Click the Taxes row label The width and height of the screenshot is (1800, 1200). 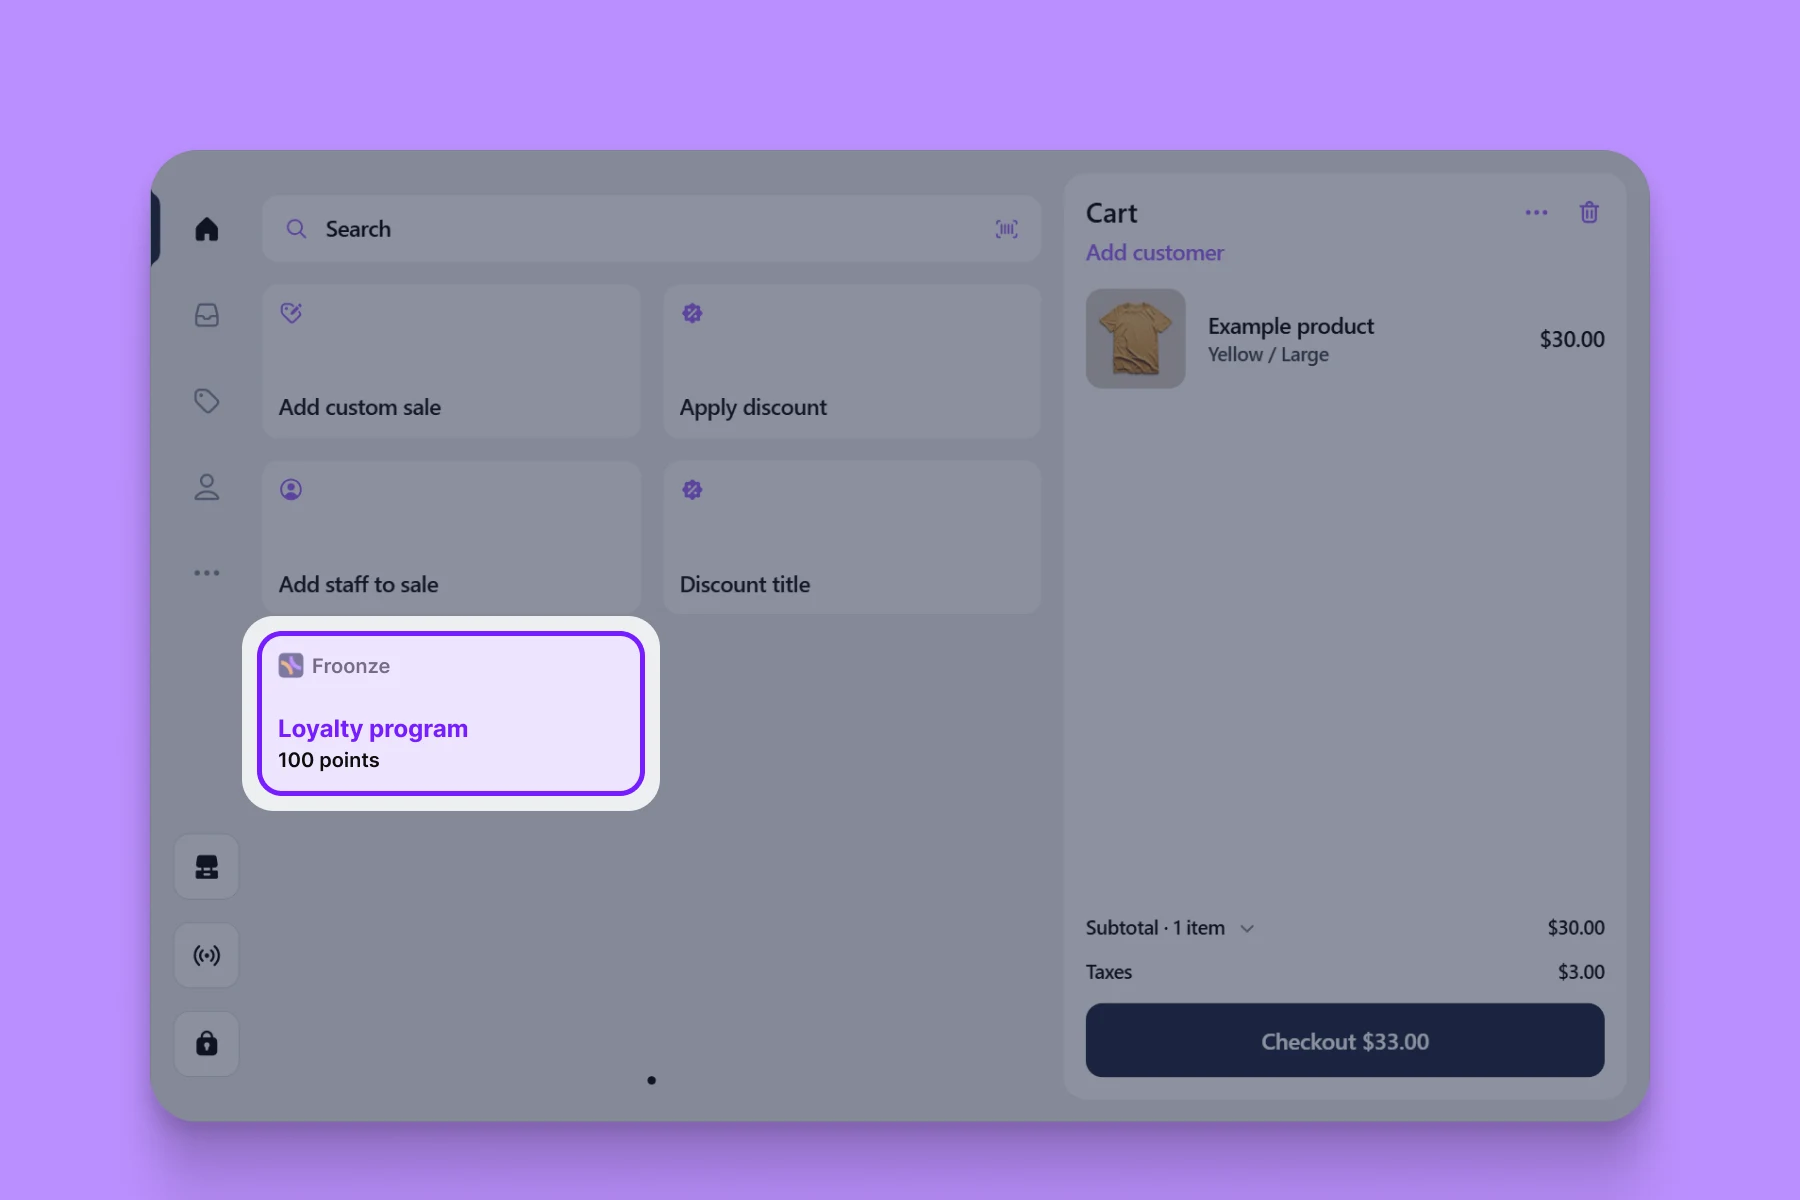click(1109, 972)
